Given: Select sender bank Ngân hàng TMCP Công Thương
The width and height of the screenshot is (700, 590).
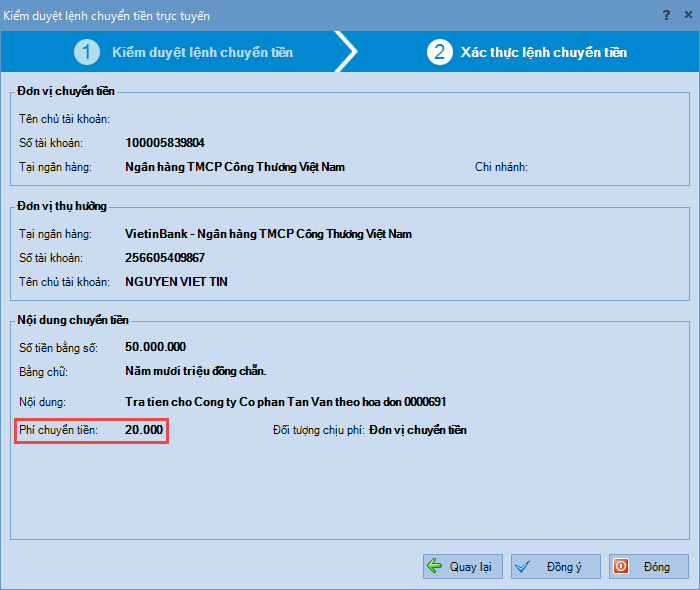Looking at the screenshot, I should pos(235,167).
